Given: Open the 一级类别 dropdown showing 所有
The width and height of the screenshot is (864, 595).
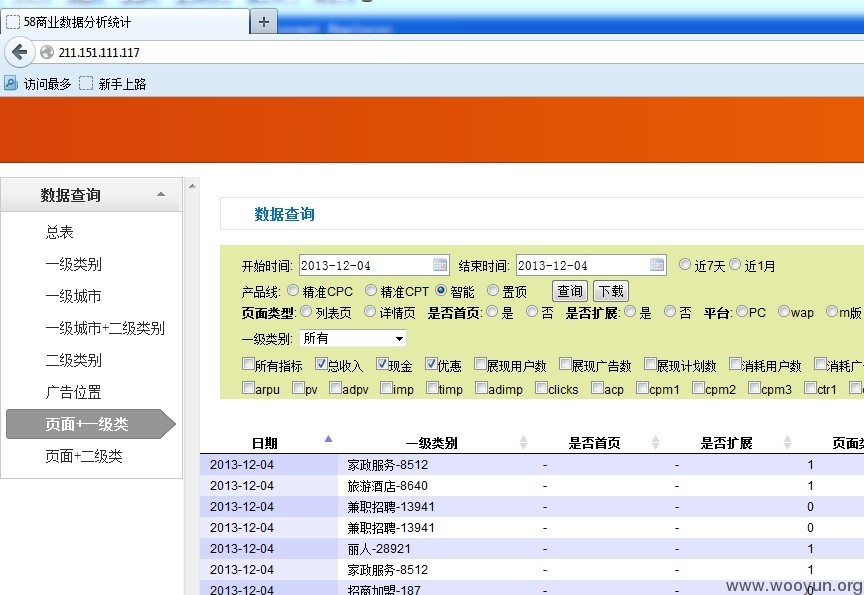Looking at the screenshot, I should pyautogui.click(x=353, y=338).
